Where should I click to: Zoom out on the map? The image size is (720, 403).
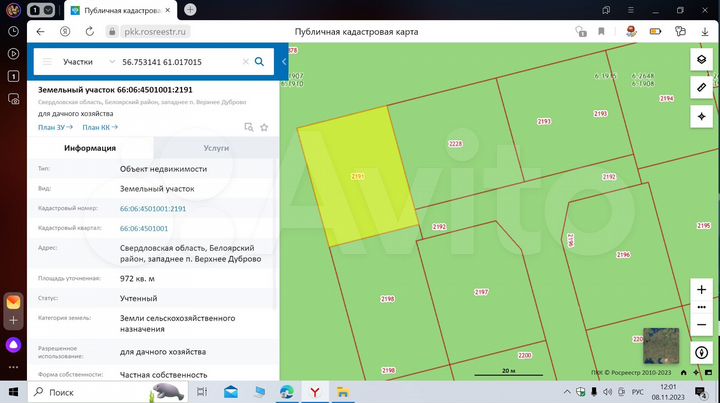701,324
